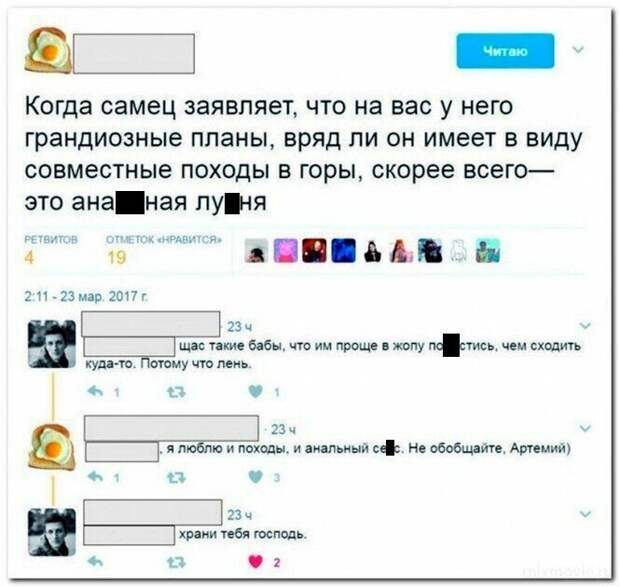Viewport: 620px width, 587px height.
Task: Retweet the comment about hiking trips
Action: coord(176,478)
